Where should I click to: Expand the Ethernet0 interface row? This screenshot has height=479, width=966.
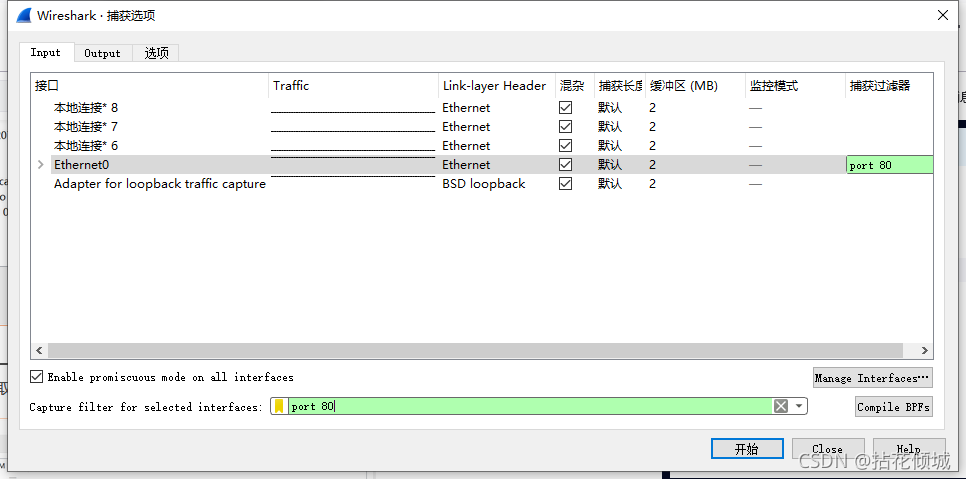tap(41, 164)
